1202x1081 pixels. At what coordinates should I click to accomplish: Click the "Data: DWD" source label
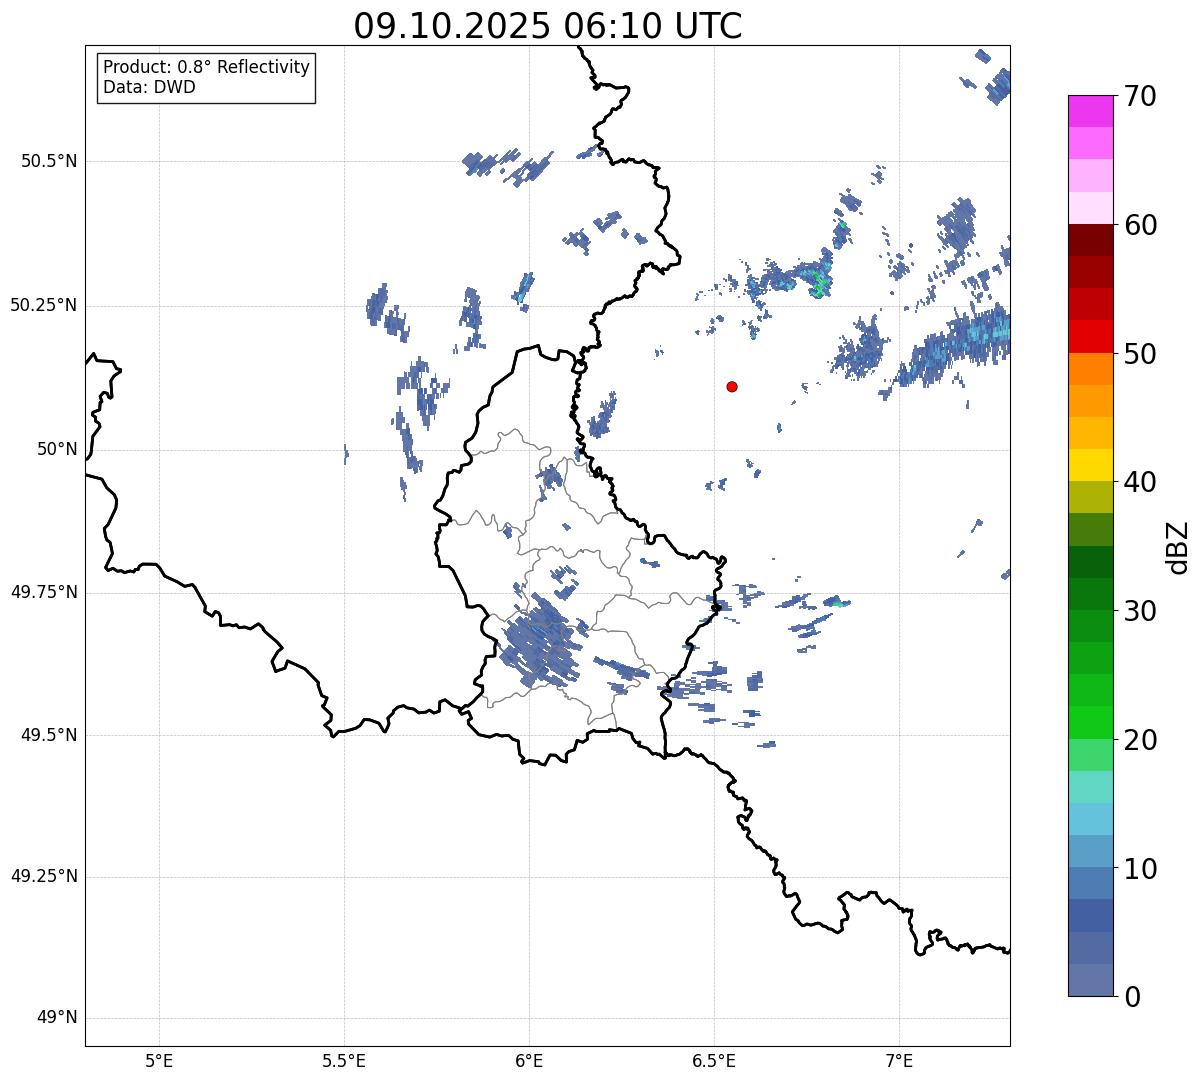(x=149, y=87)
